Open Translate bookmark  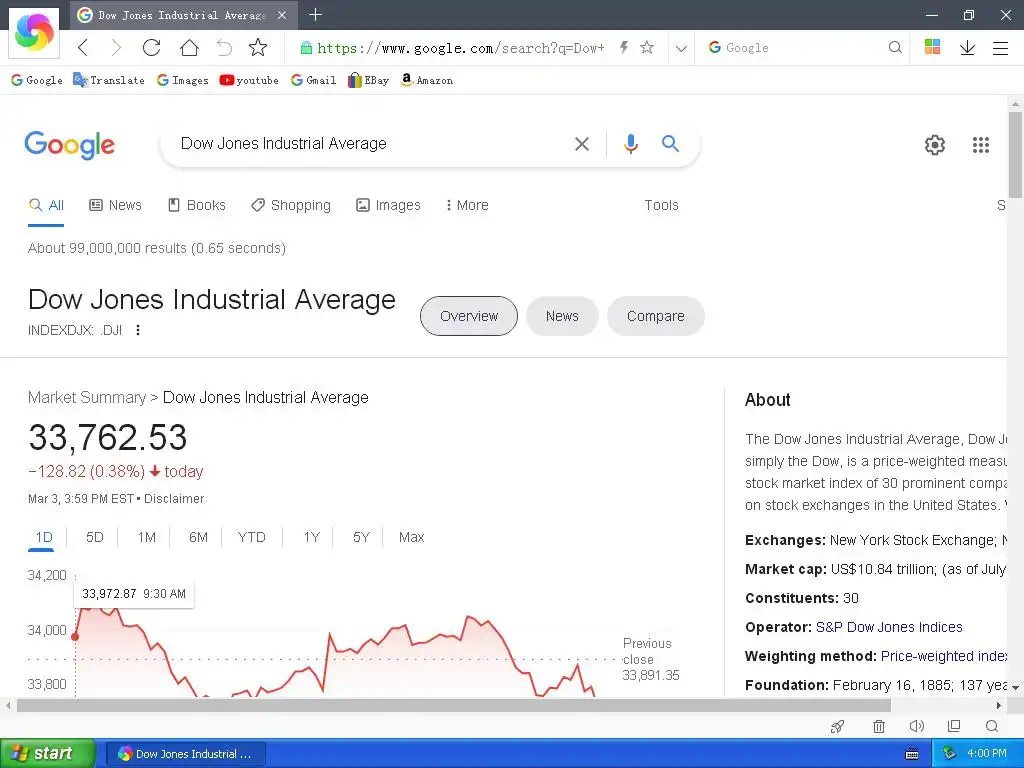(x=109, y=80)
